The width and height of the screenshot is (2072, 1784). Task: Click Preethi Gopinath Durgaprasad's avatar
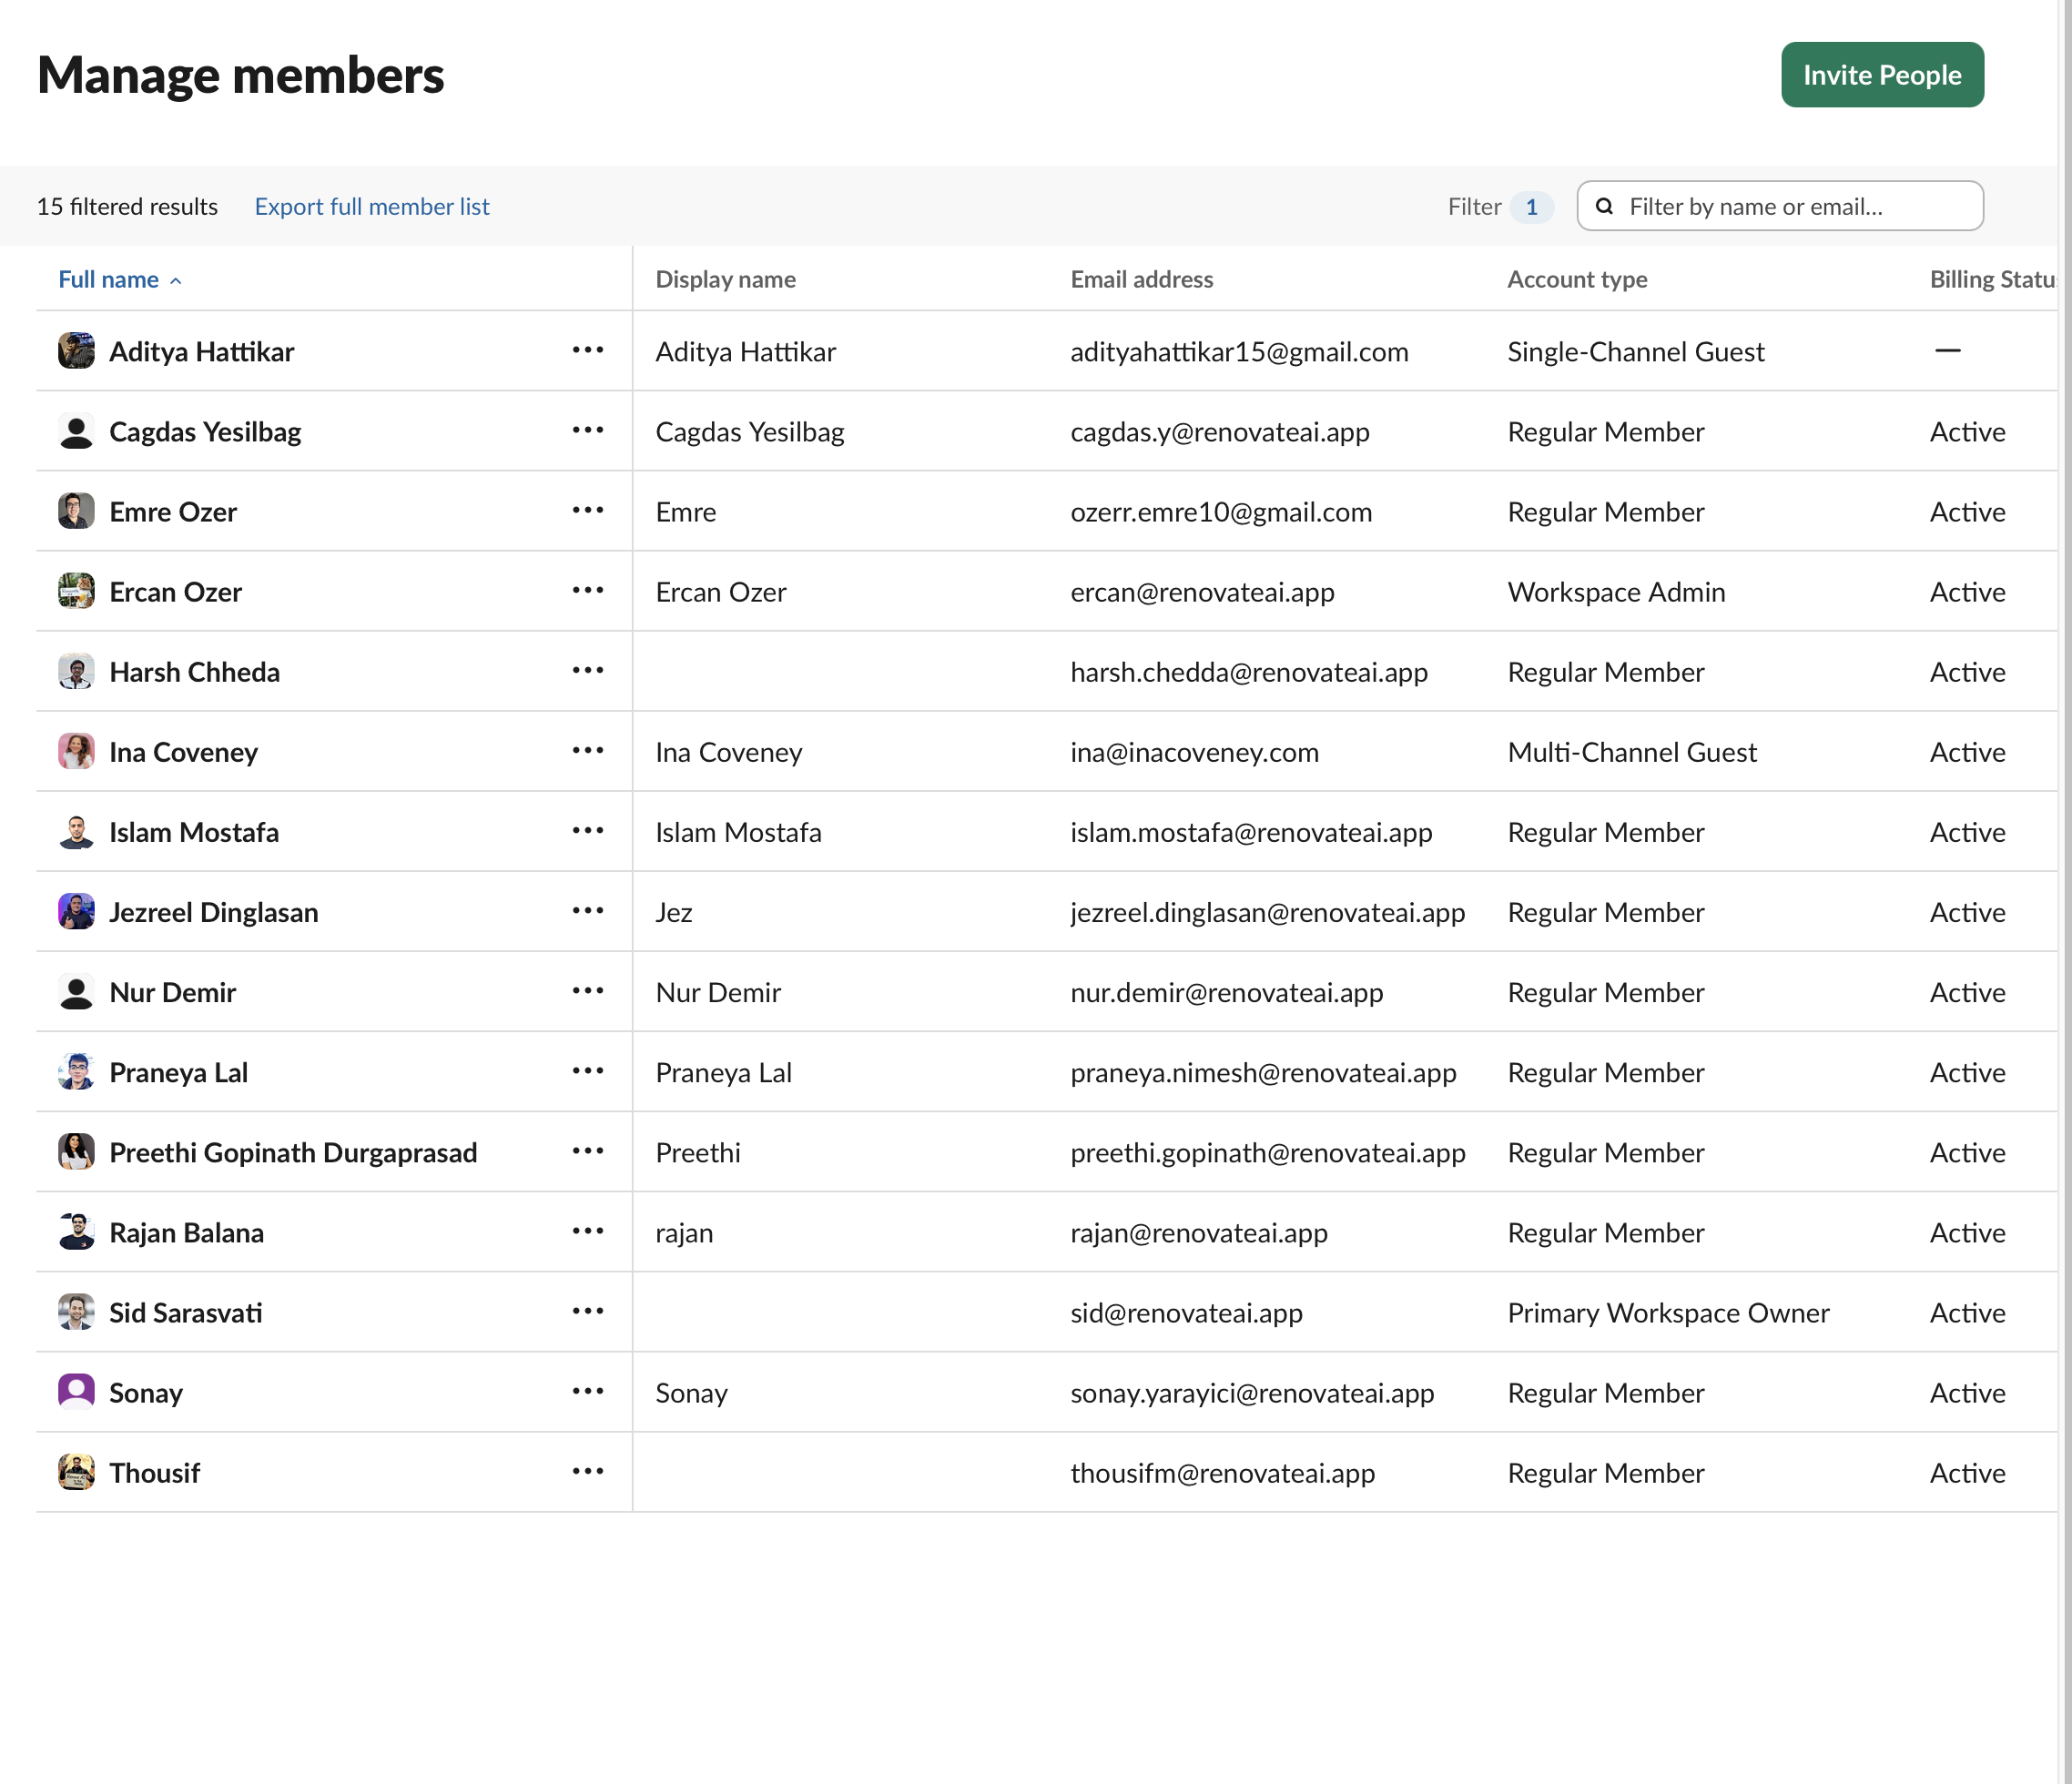click(x=76, y=1151)
